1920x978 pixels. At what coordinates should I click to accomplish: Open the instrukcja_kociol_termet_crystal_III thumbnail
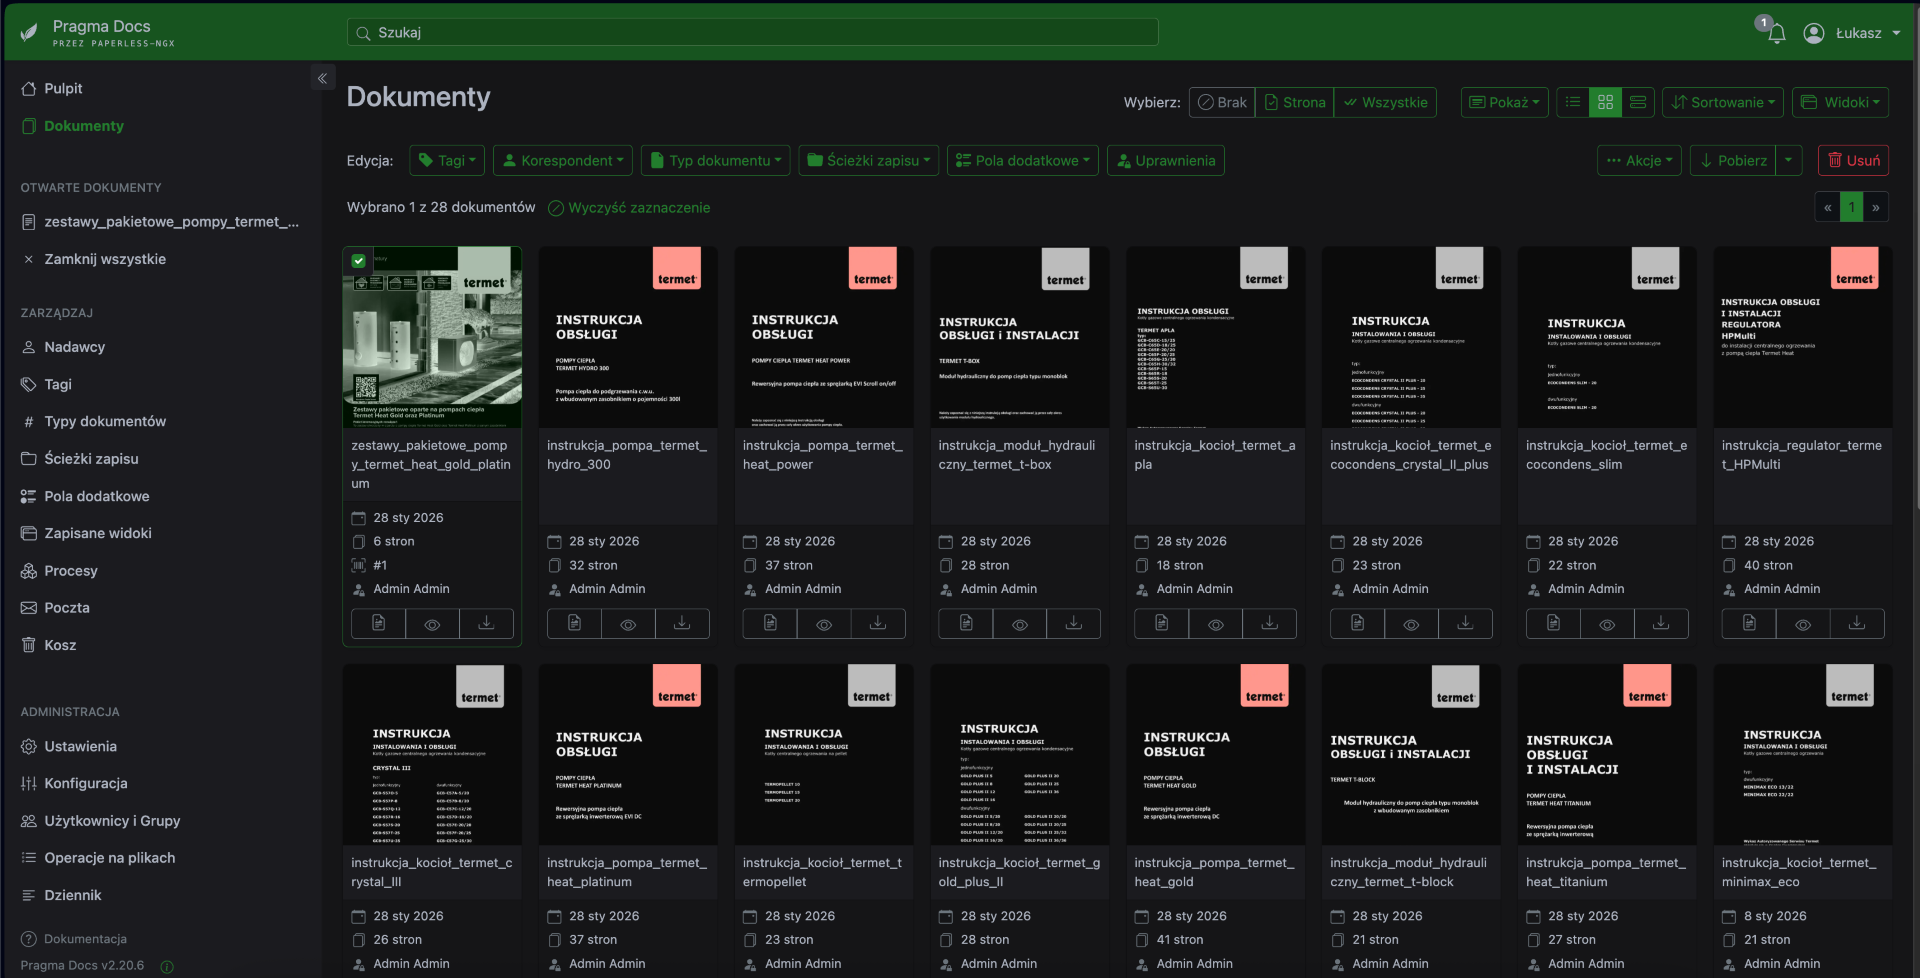[432, 755]
